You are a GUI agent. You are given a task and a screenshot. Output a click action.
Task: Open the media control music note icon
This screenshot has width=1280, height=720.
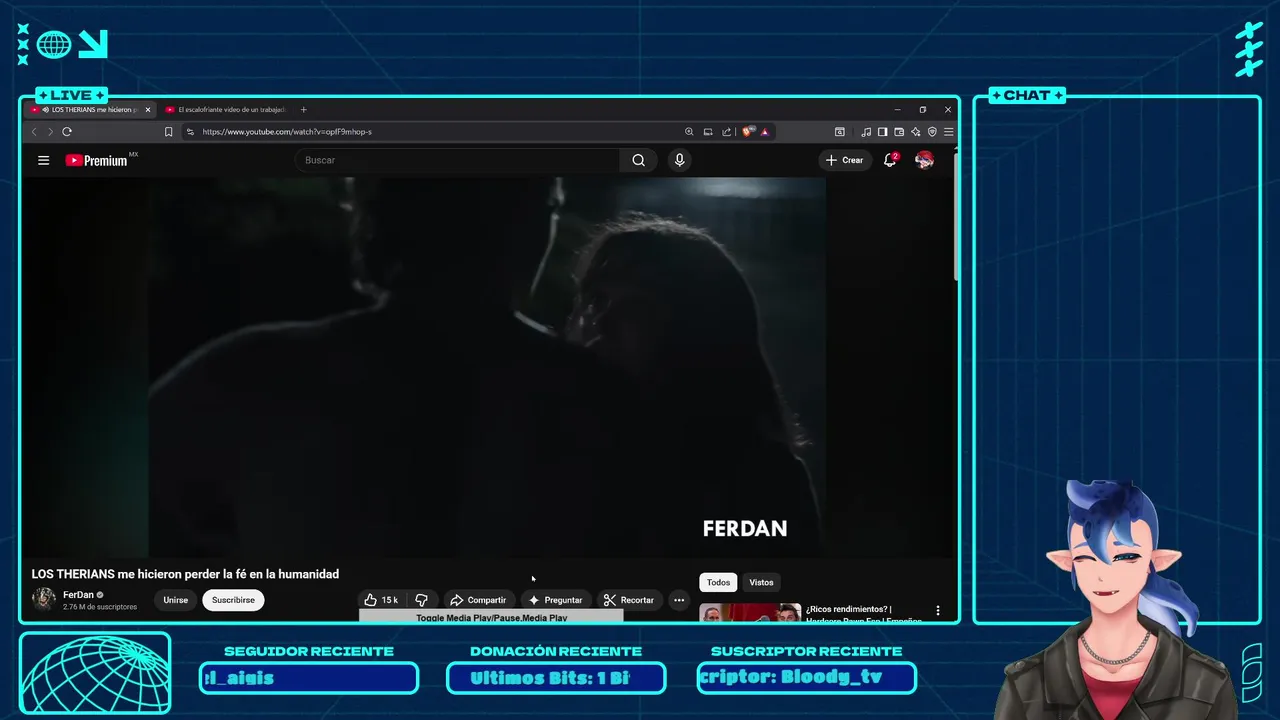(x=866, y=132)
